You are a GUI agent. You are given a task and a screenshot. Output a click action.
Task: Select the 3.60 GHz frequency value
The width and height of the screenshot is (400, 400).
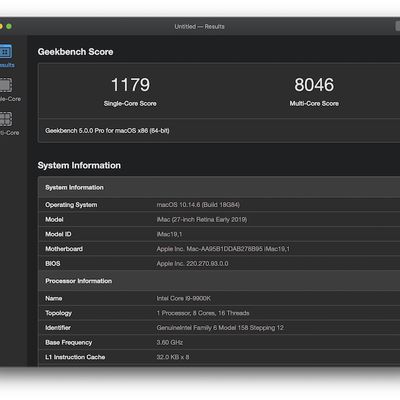point(170,342)
